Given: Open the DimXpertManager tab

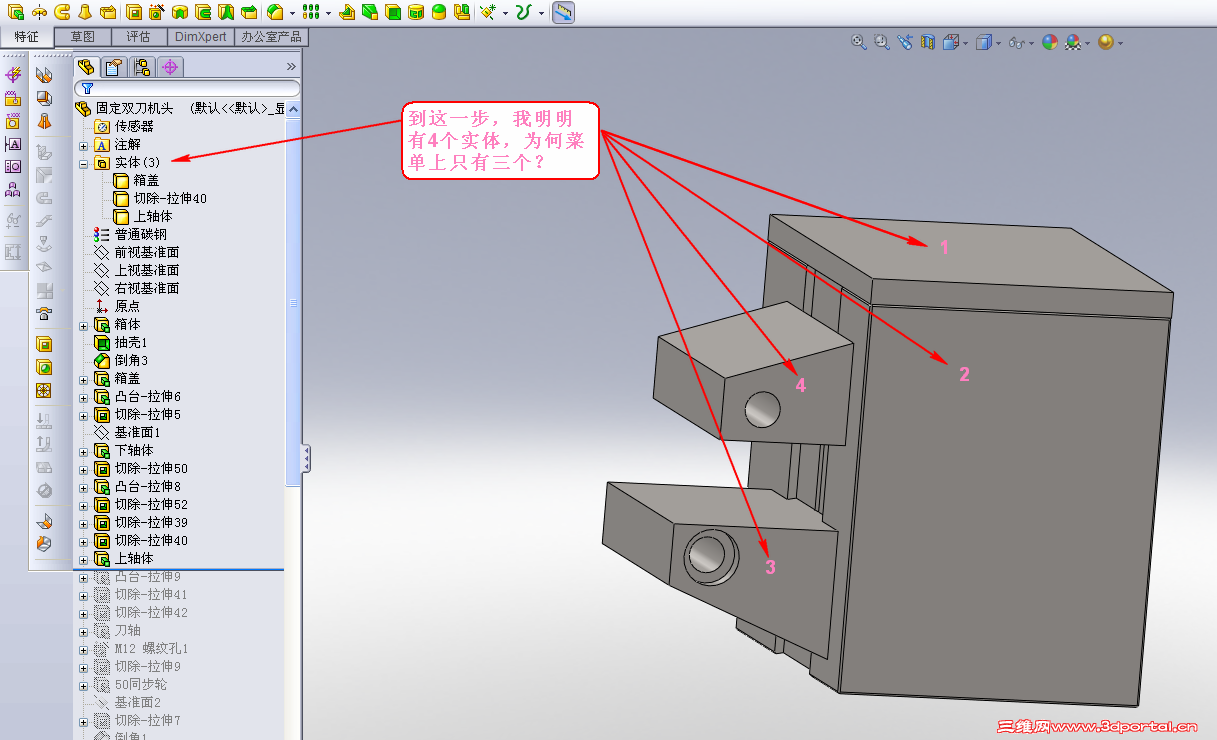Looking at the screenshot, I should pyautogui.click(x=170, y=67).
